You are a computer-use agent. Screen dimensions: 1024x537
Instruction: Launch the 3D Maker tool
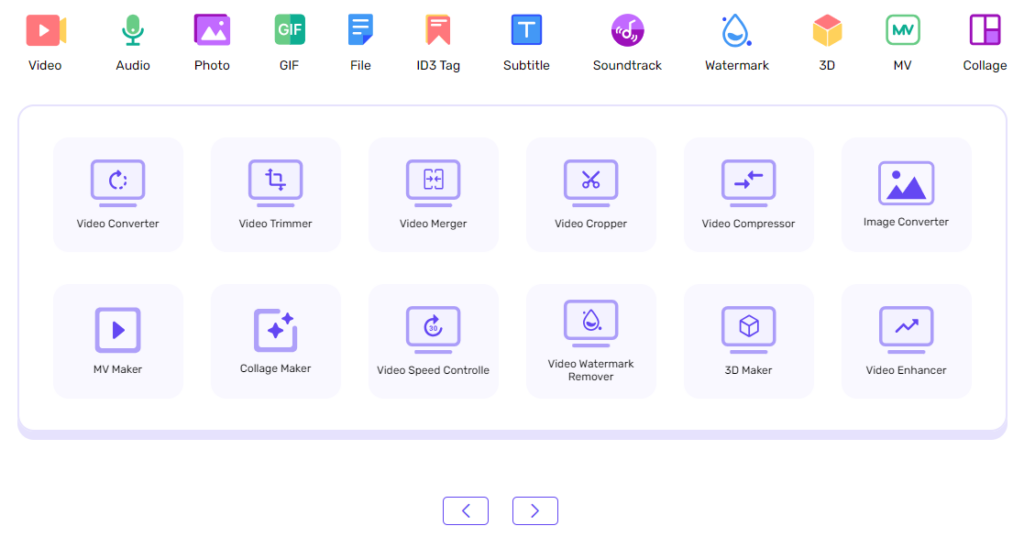pyautogui.click(x=748, y=341)
